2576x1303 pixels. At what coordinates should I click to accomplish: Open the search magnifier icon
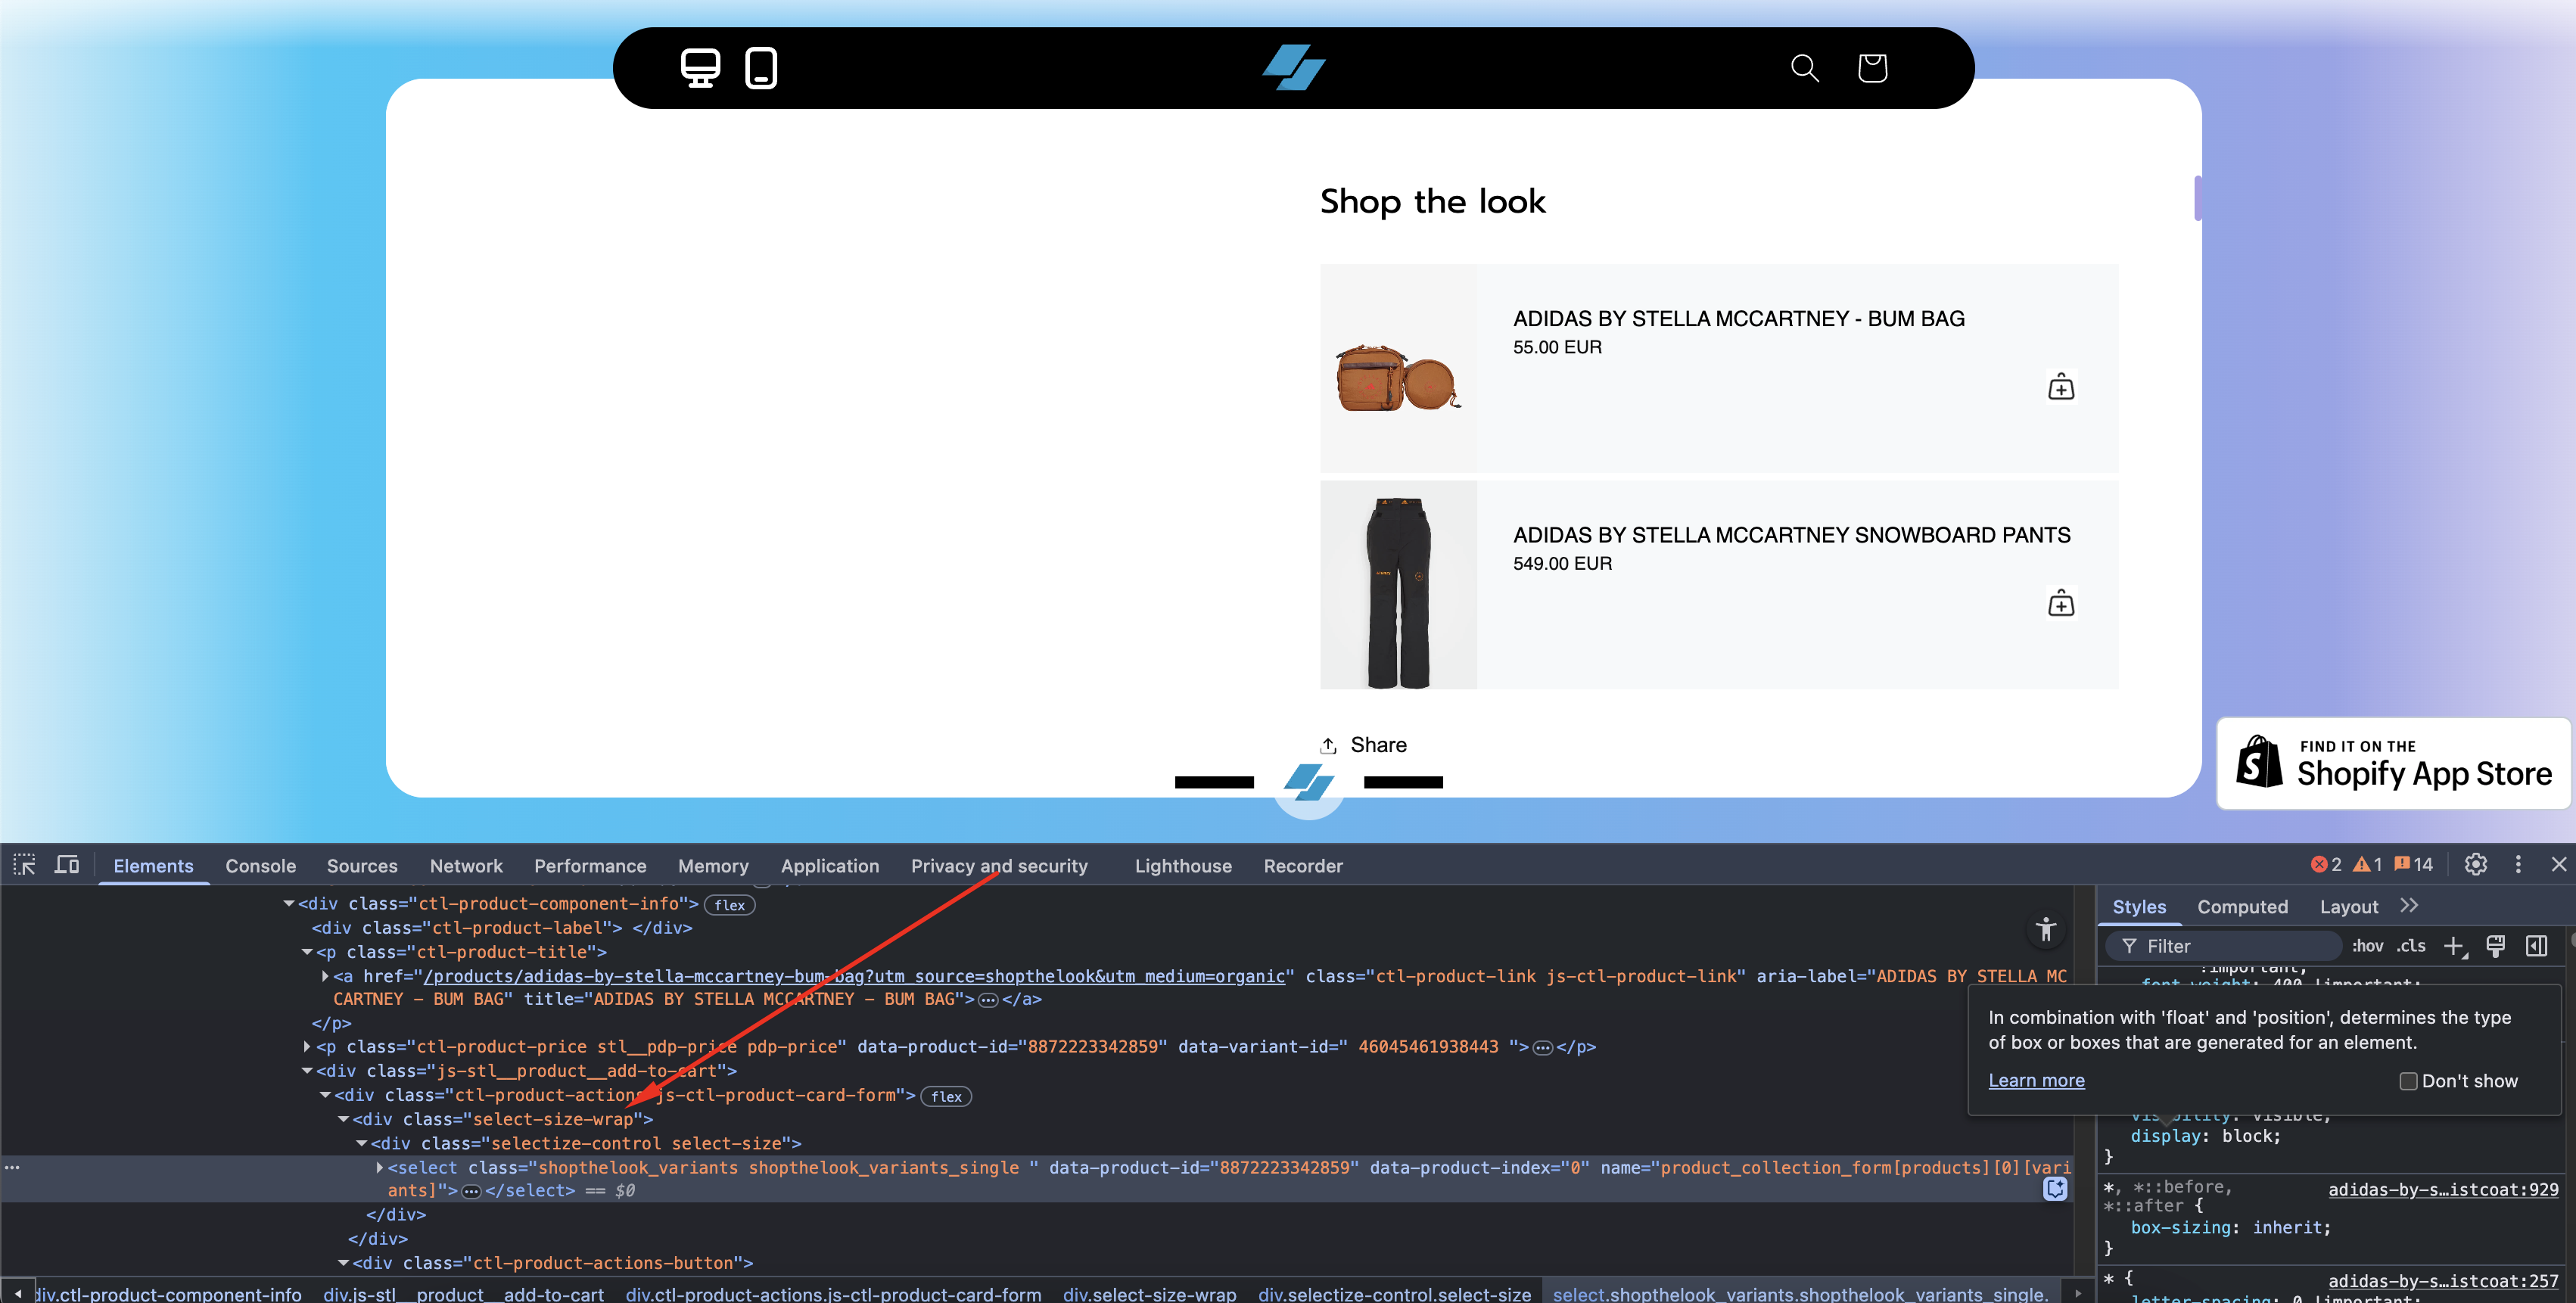point(1804,68)
